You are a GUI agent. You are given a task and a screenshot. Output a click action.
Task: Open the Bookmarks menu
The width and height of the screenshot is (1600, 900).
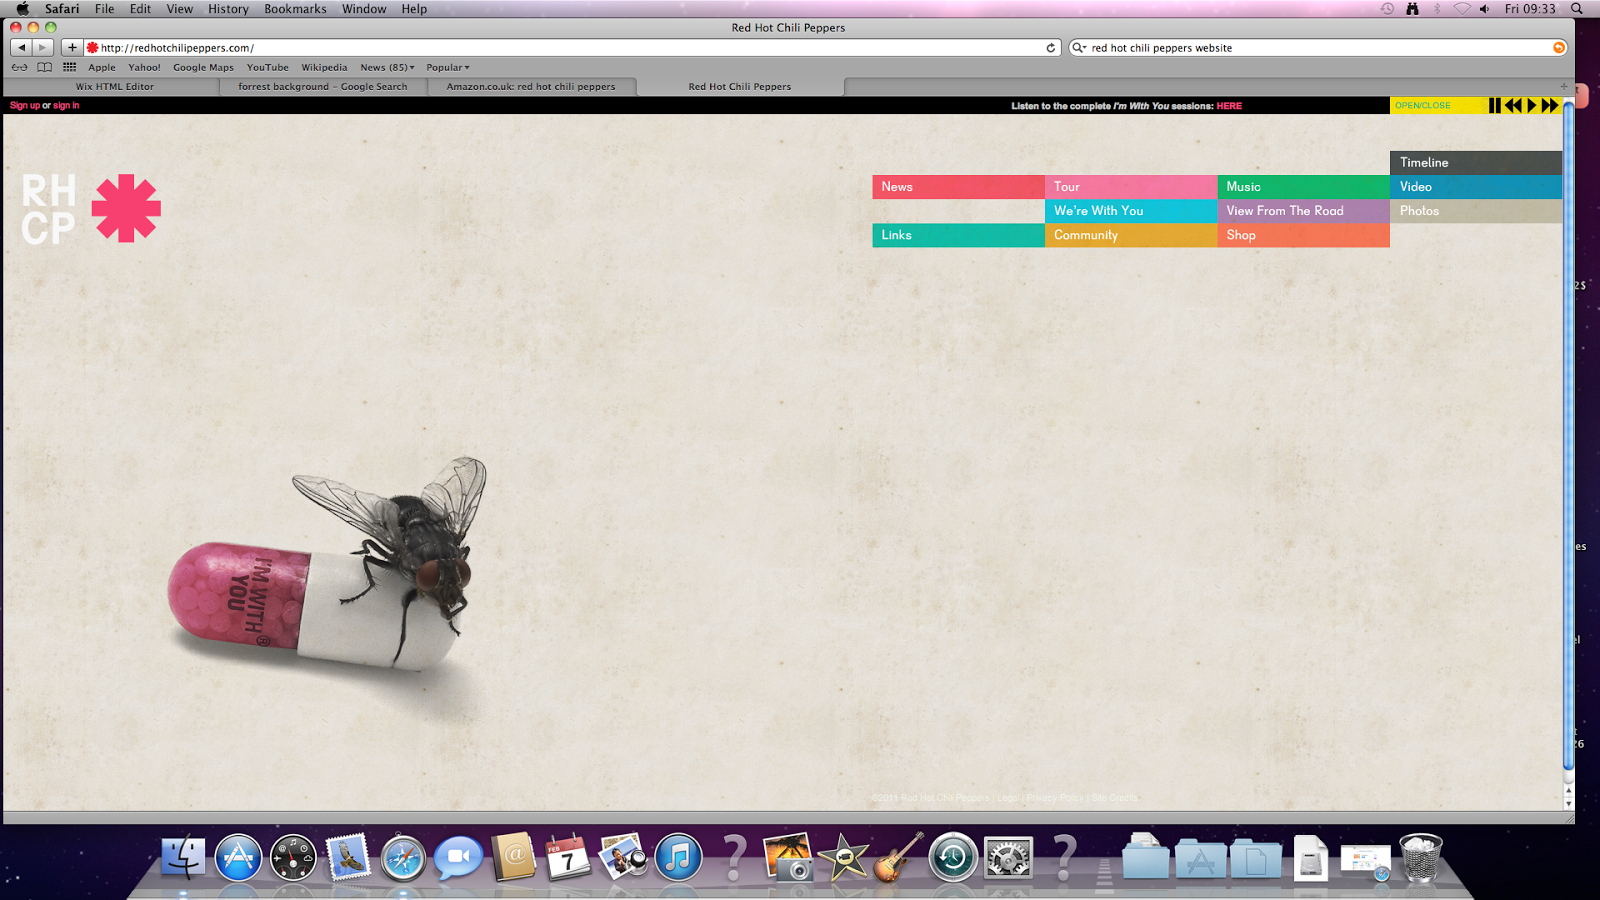tap(295, 9)
